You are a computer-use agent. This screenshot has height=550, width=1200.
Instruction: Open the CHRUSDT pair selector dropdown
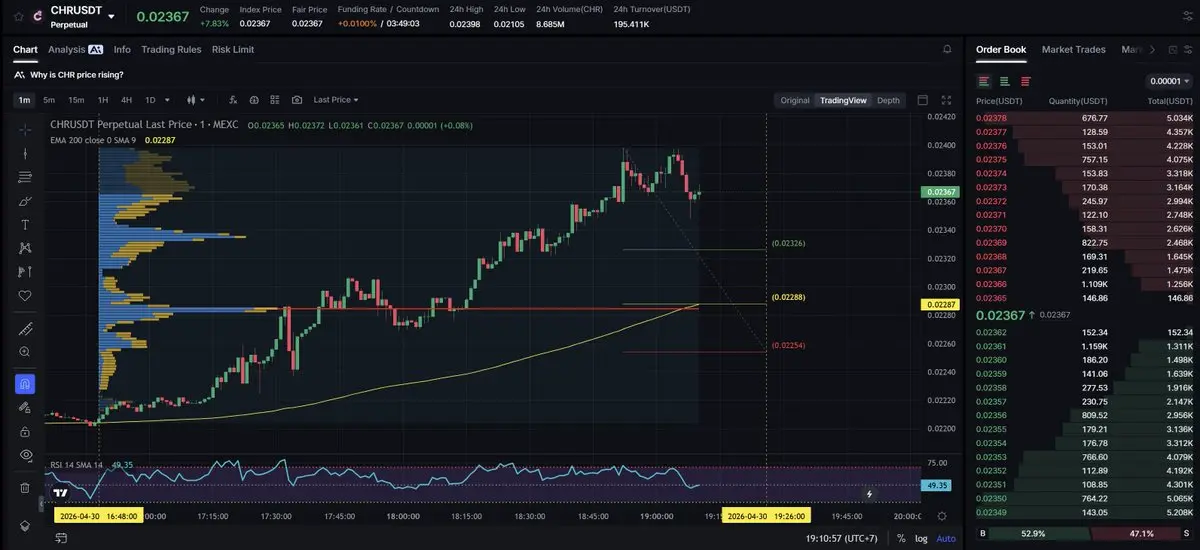[111, 17]
